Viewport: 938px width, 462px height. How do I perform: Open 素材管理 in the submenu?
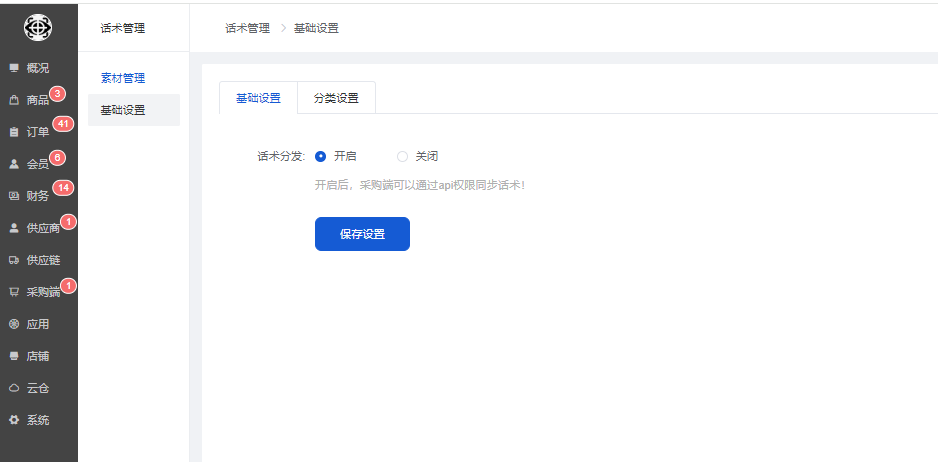coord(123,78)
